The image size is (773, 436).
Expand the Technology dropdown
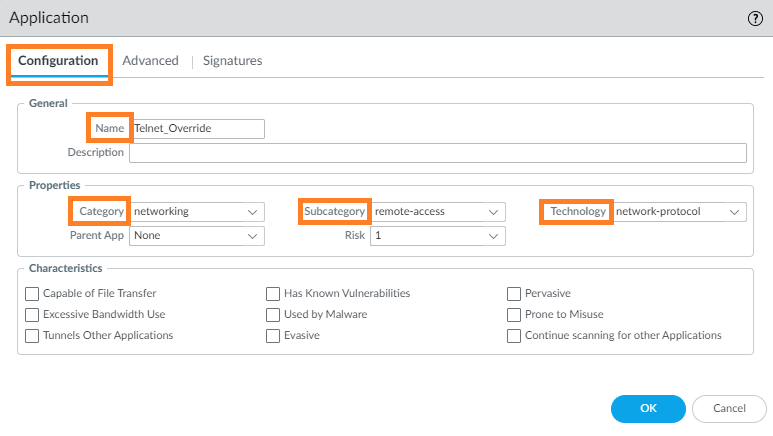(x=679, y=212)
